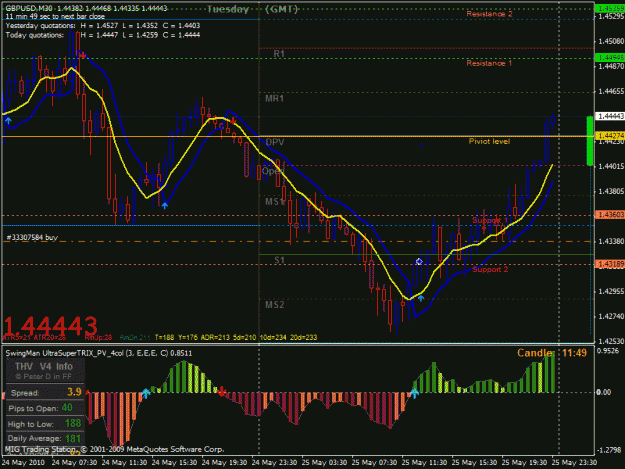Screen dimensions: 625x469
Task: Click the MS1 pivot label
Action: coord(275,202)
